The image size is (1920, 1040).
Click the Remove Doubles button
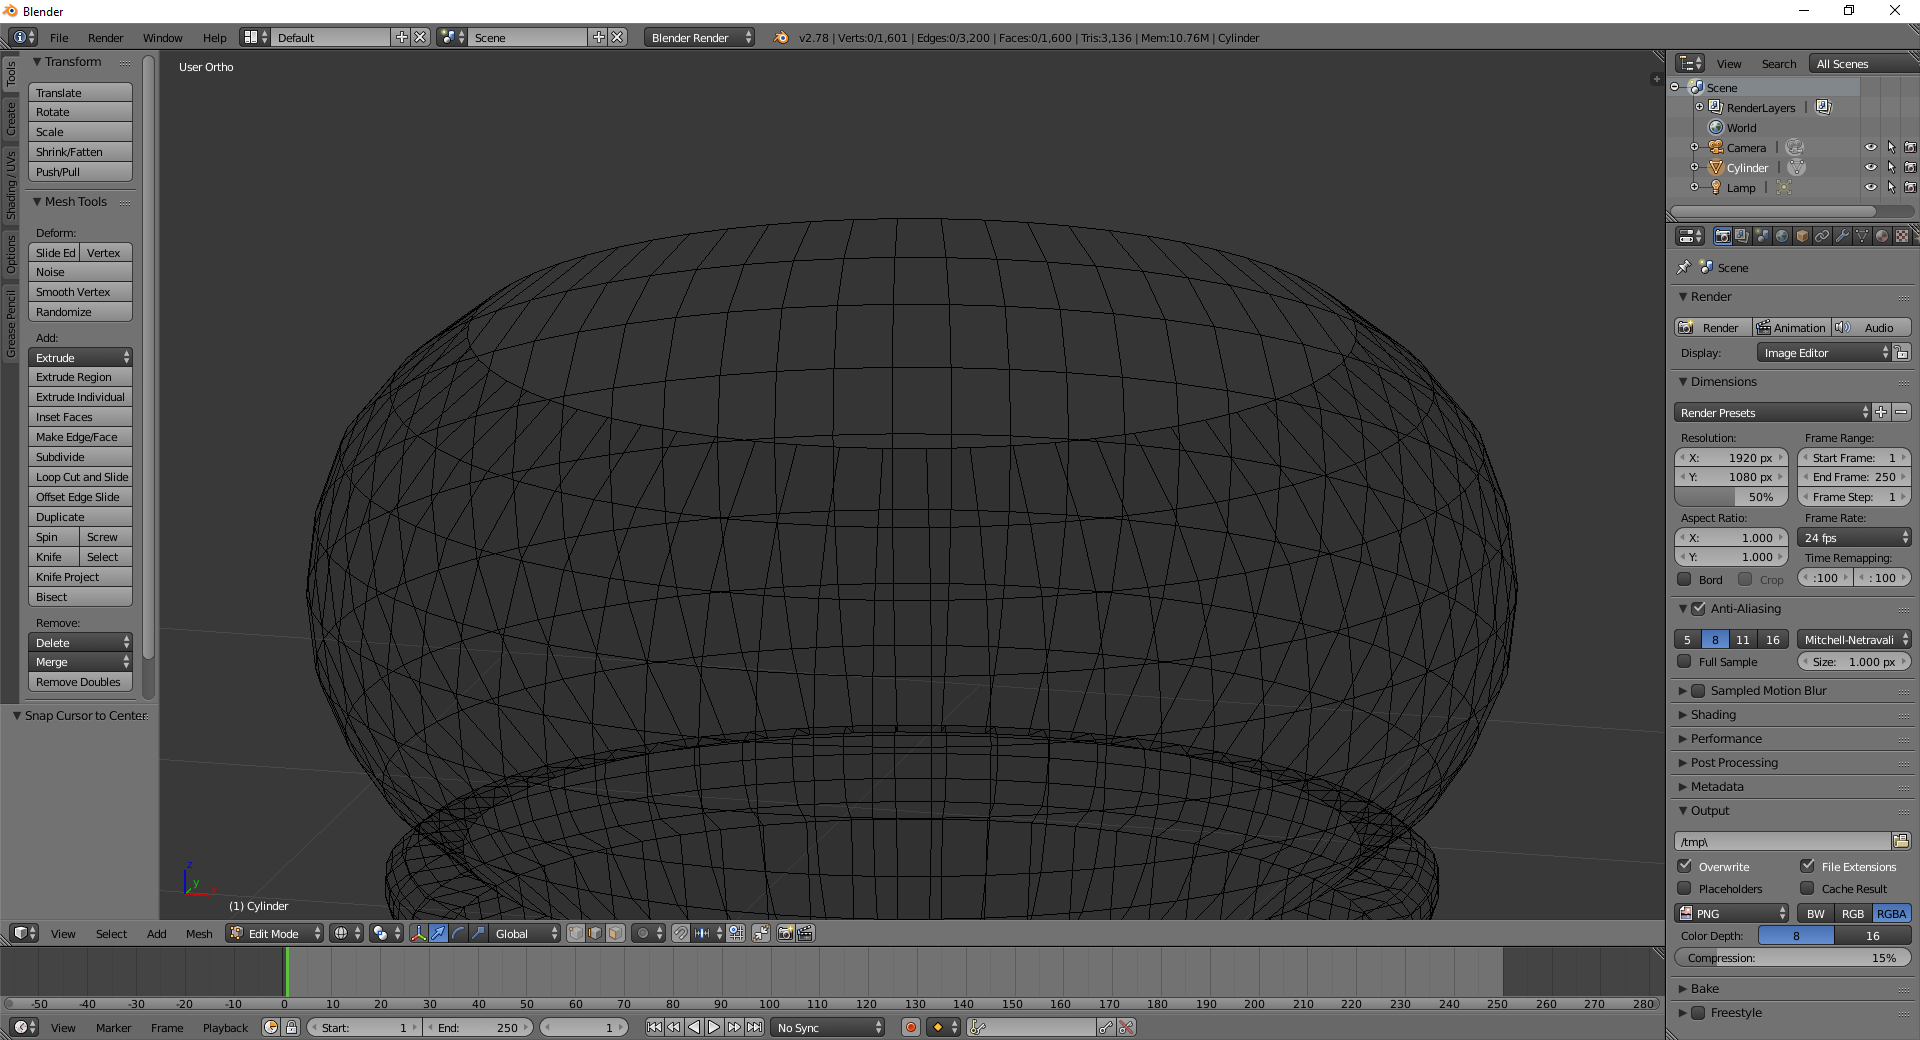click(80, 682)
